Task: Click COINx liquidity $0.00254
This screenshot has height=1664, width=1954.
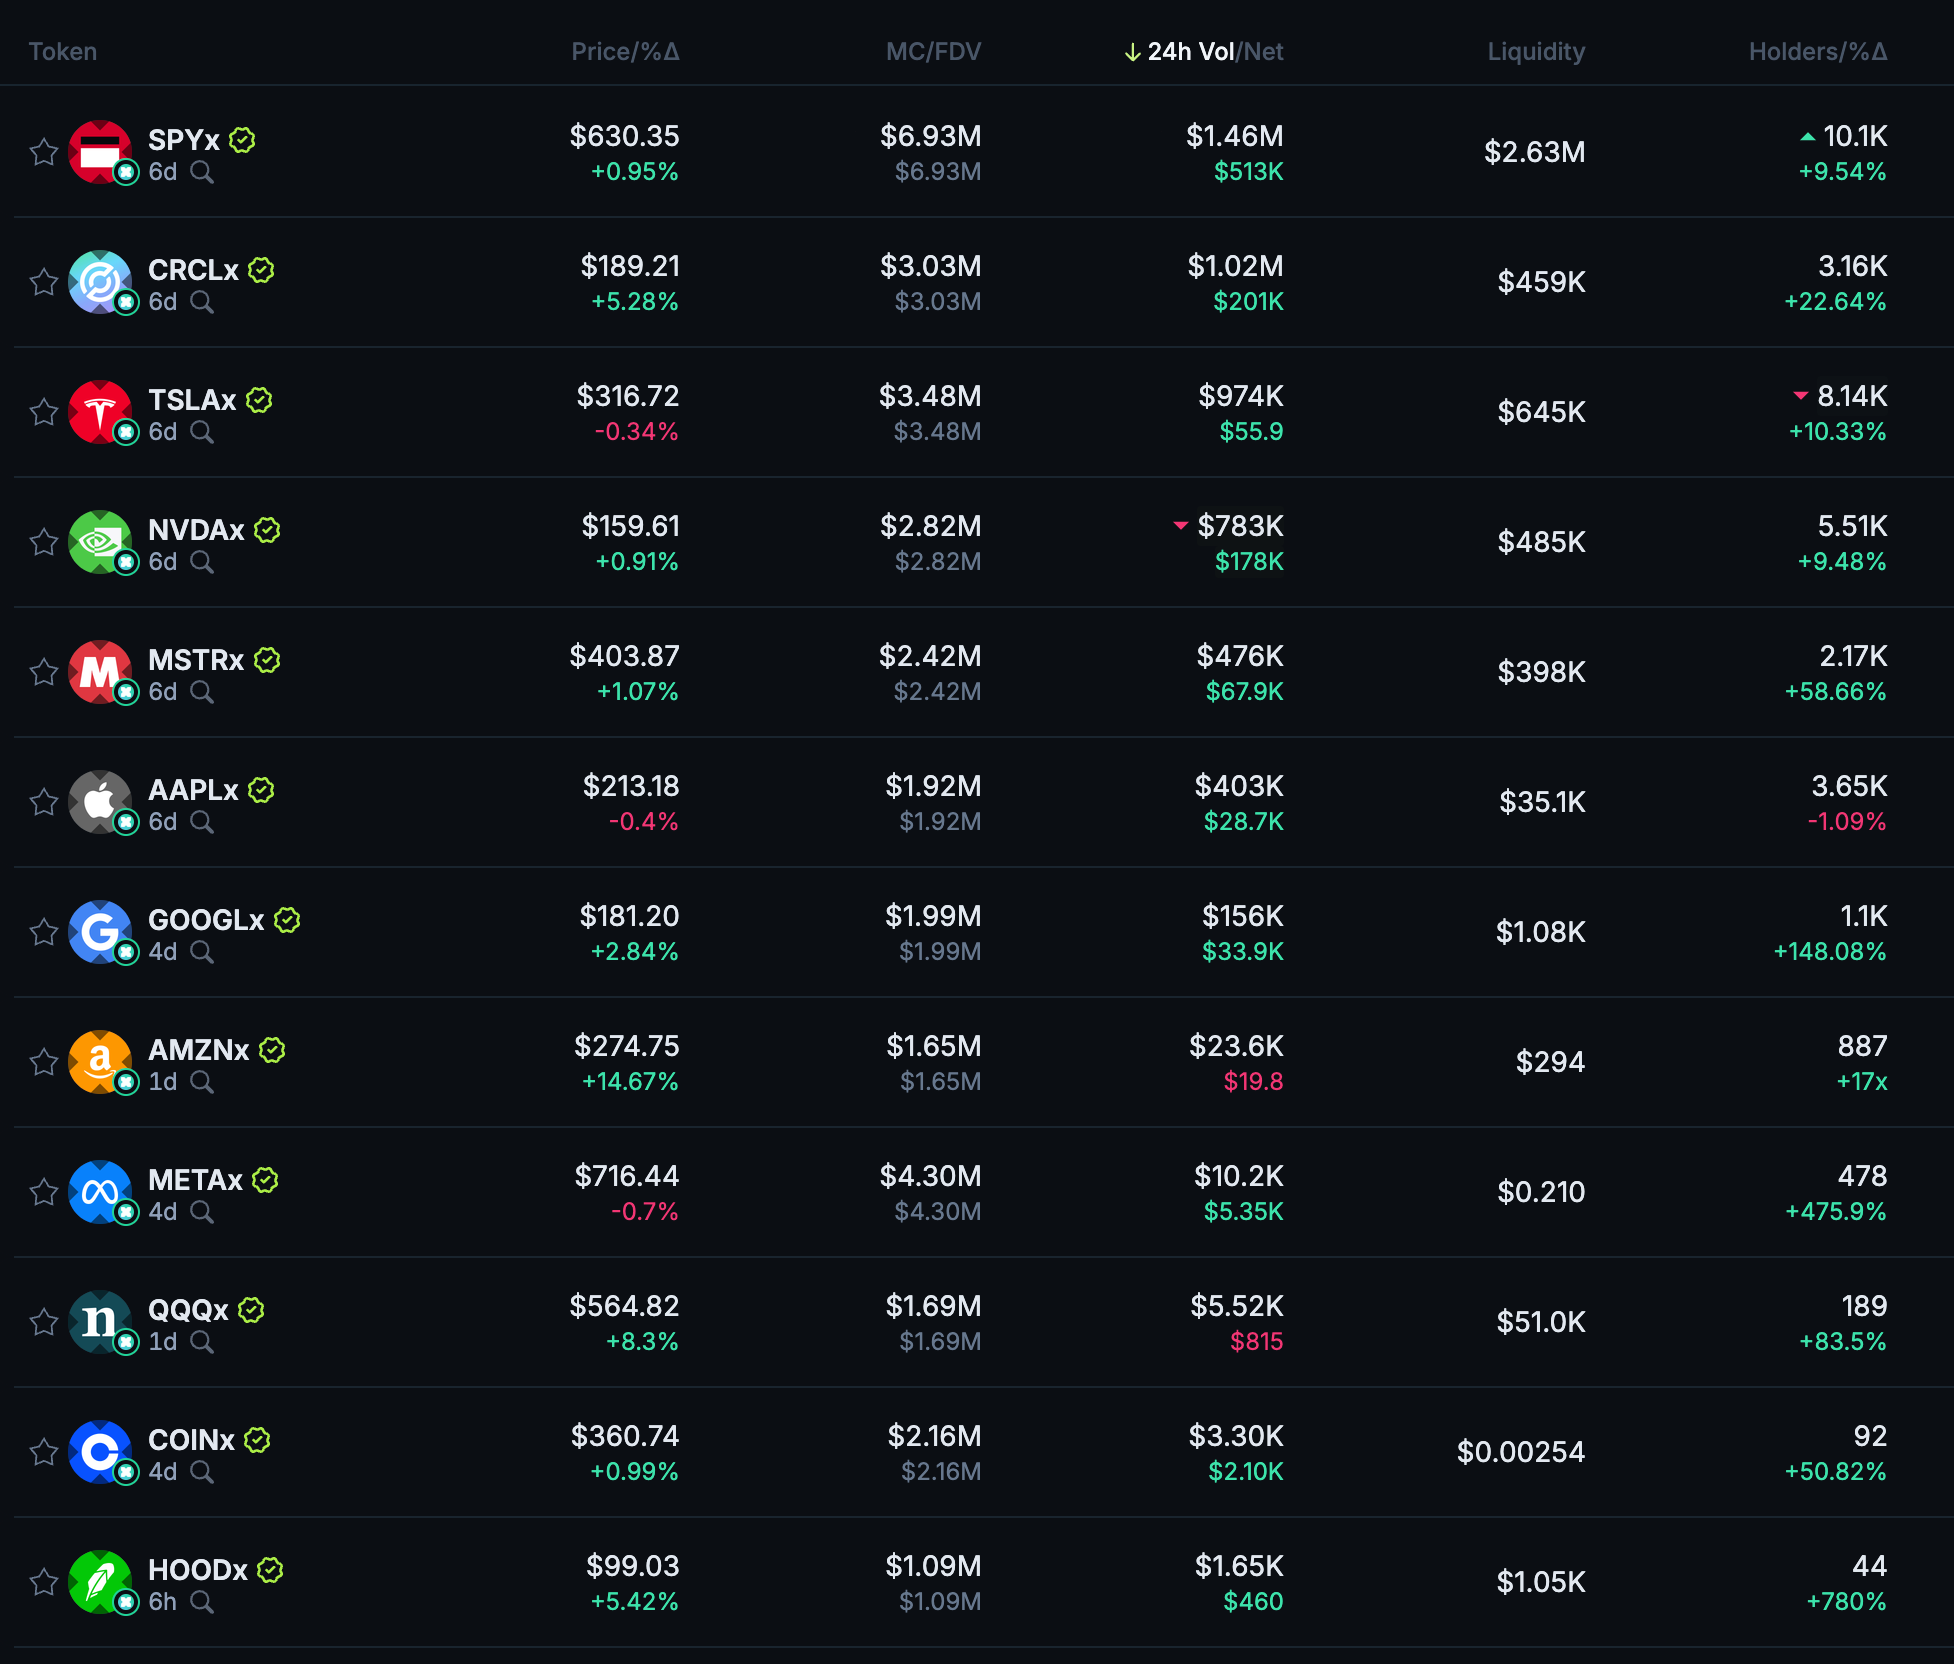Action: click(1521, 1452)
